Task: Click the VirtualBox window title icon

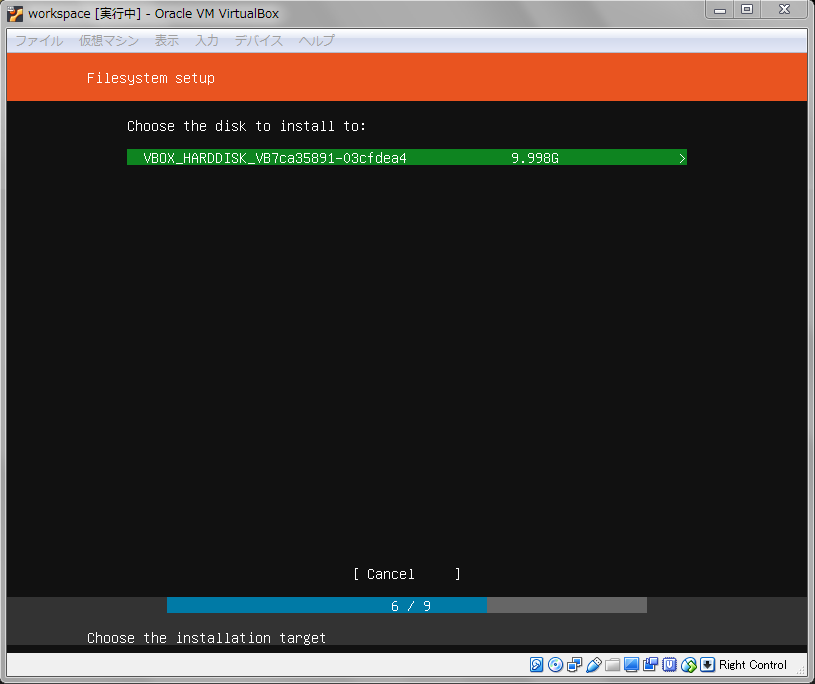Action: coord(15,14)
